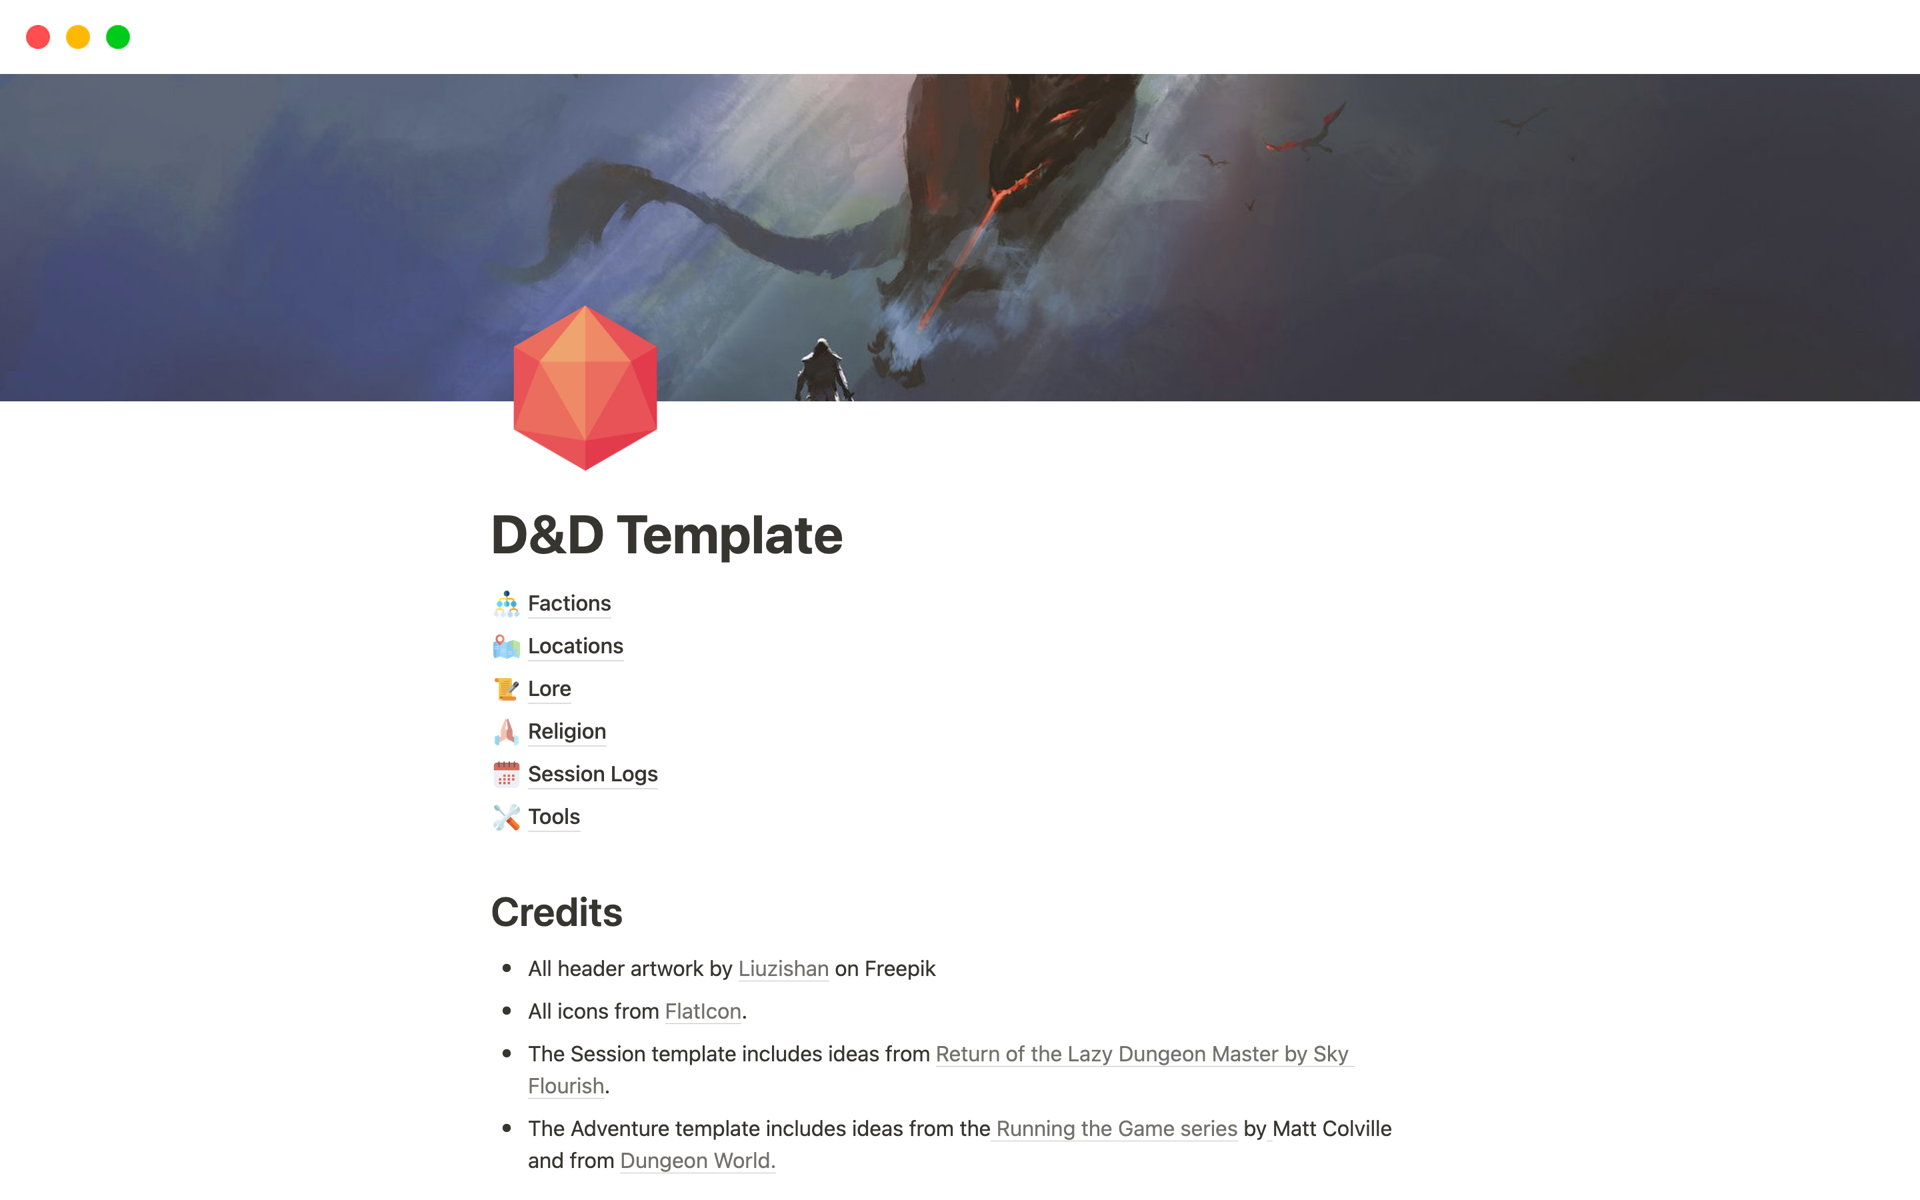Click the Liuzishan artist credit link
The width and height of the screenshot is (1920, 1200).
click(780, 968)
